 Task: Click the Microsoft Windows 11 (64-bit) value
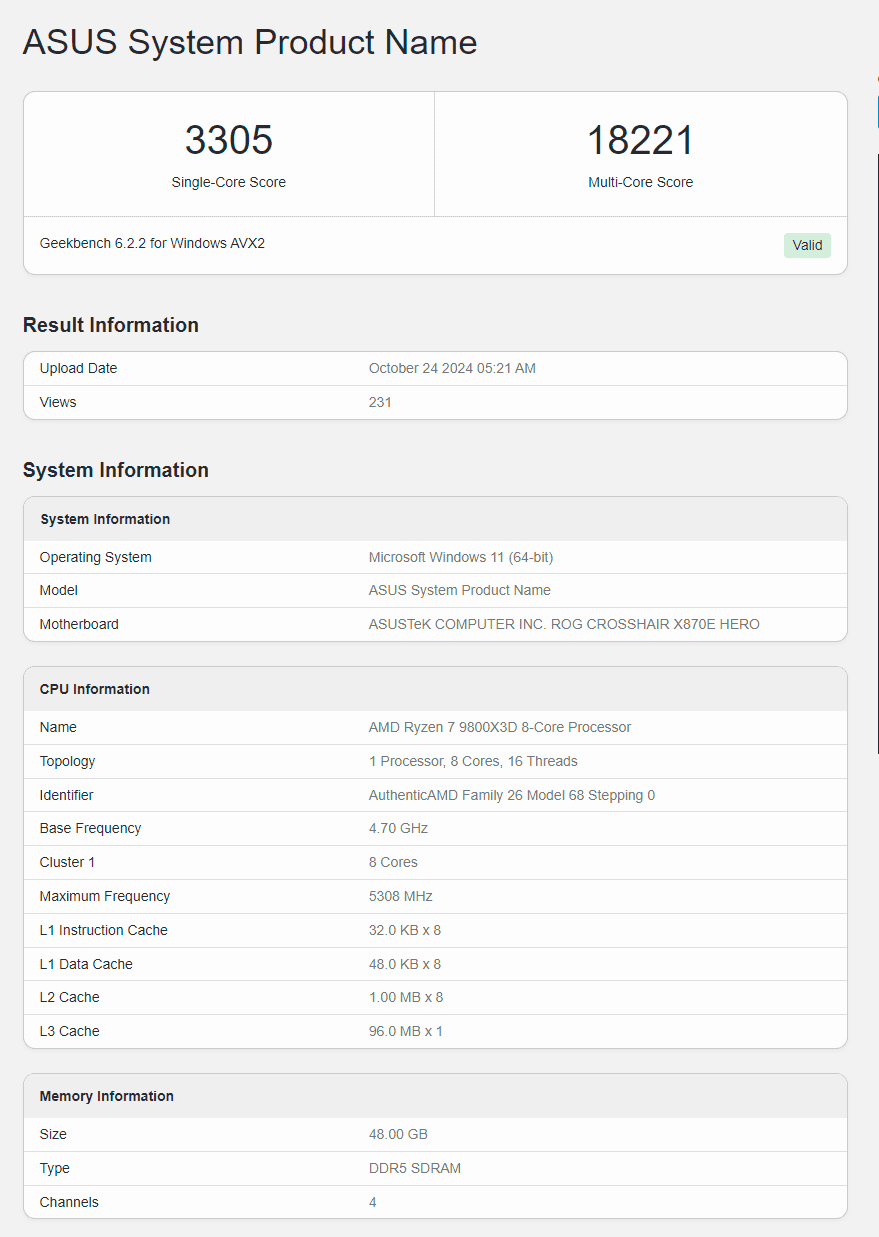pos(461,557)
